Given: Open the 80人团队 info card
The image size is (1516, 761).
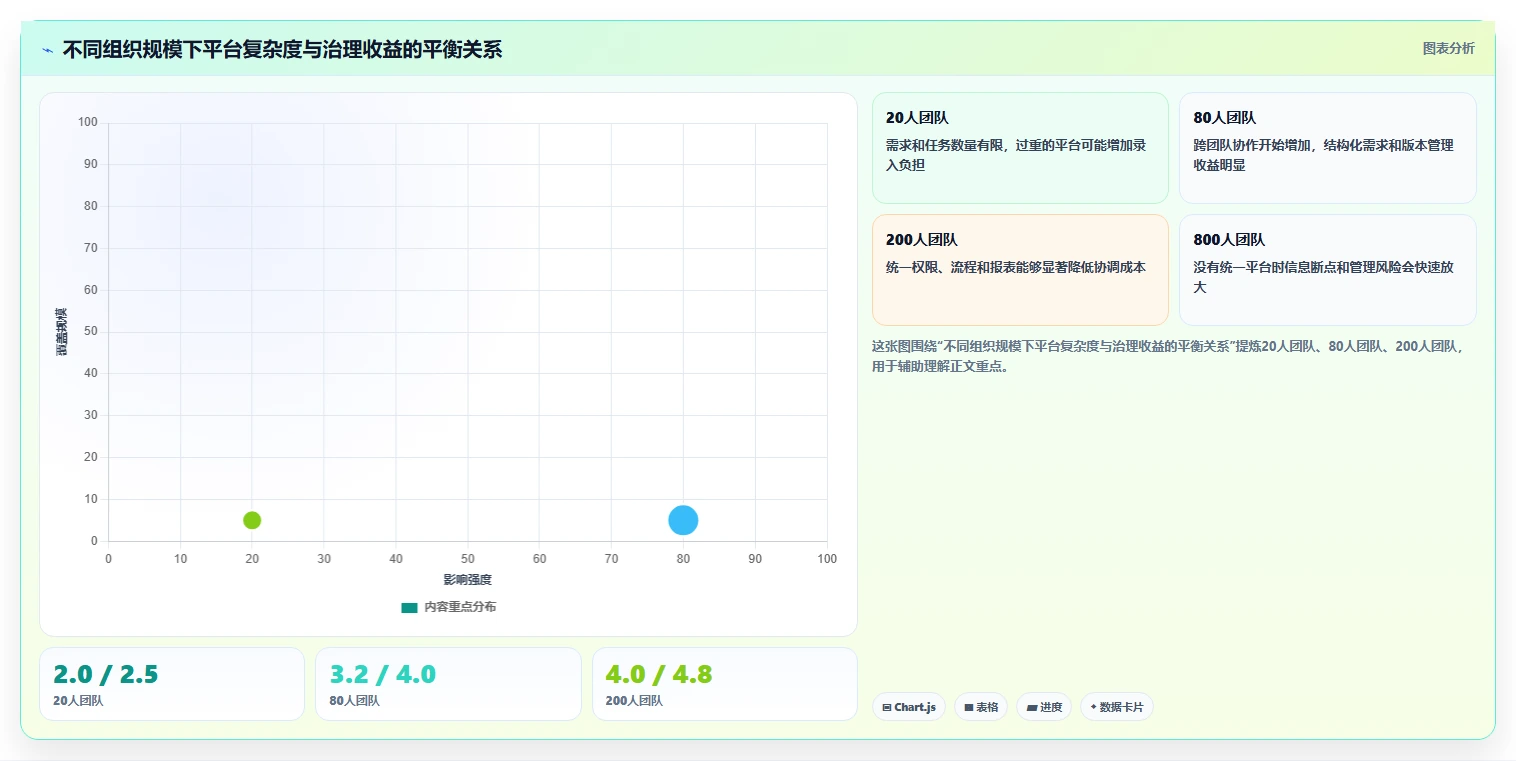Looking at the screenshot, I should 1327,148.
